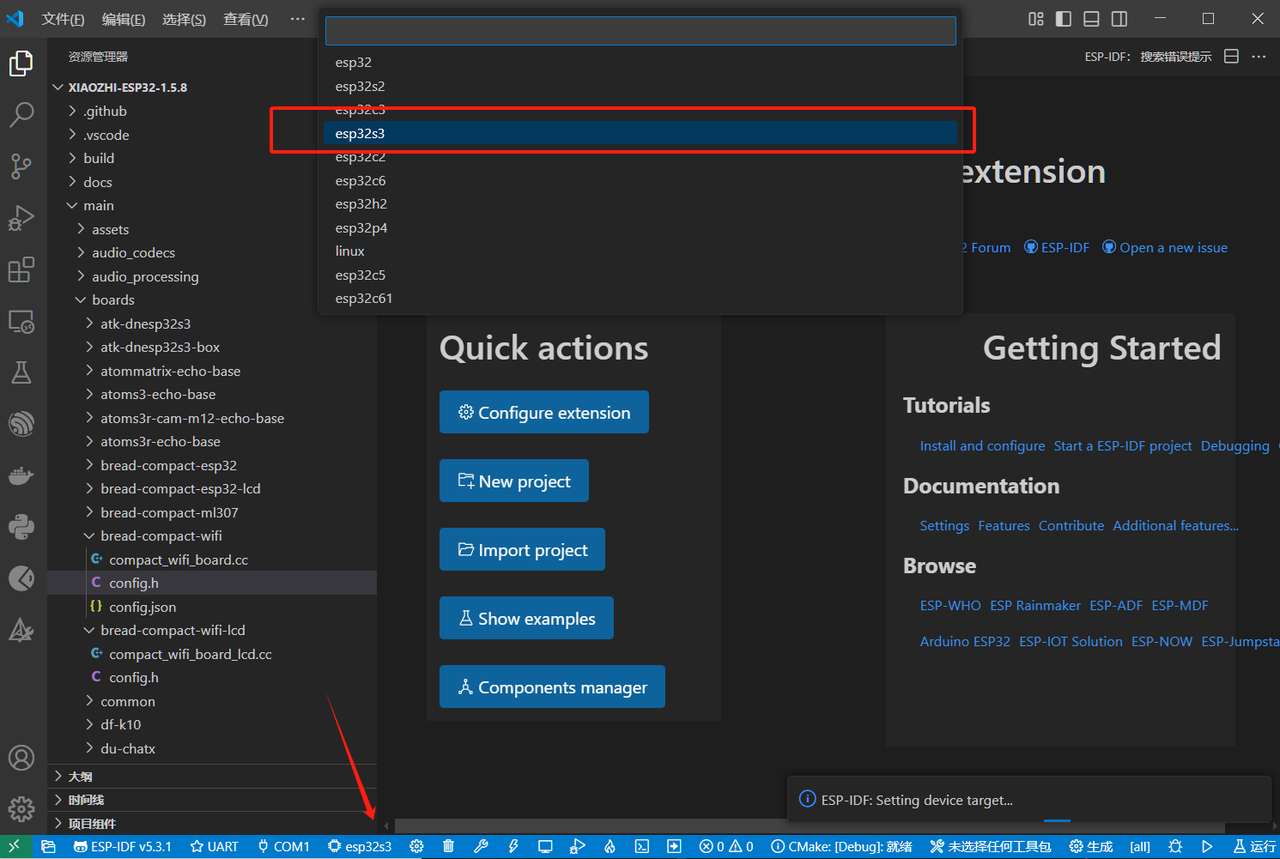Open the Source Control view in activity bar
Viewport: 1280px width, 859px height.
click(21, 166)
